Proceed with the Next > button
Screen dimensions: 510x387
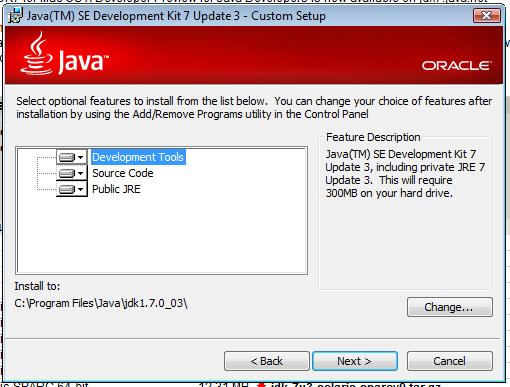[x=355, y=361]
